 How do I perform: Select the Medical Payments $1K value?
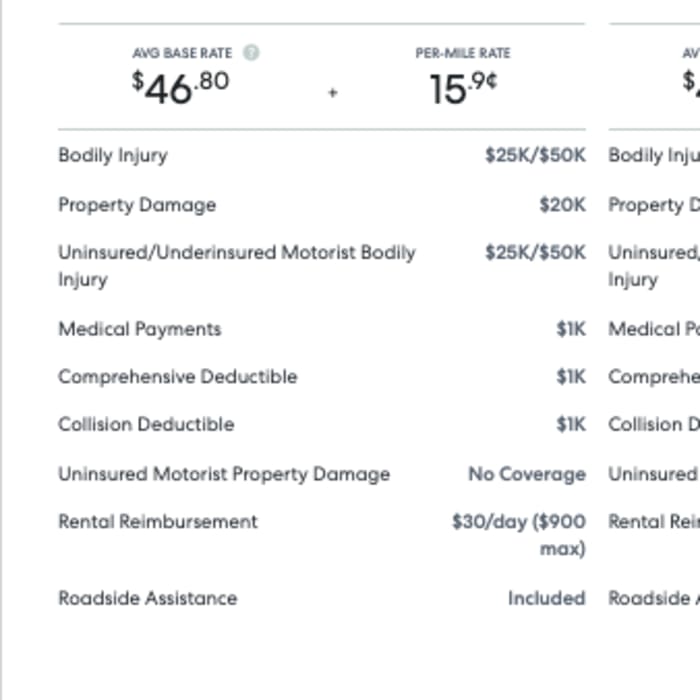571,329
